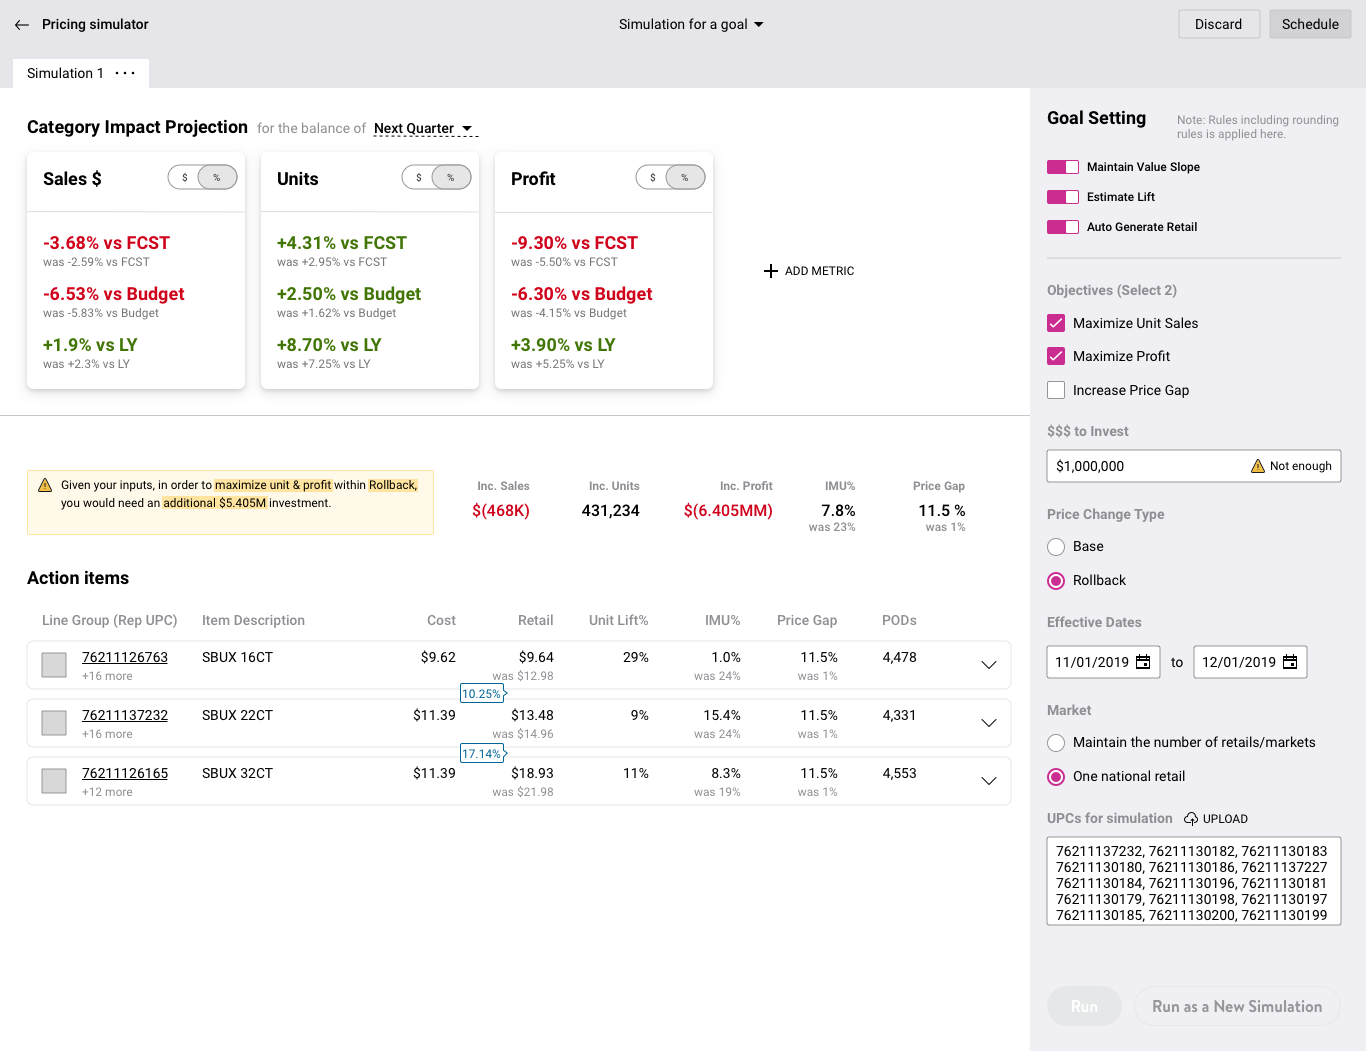The width and height of the screenshot is (1366, 1051).
Task: Check the Increase Price Gap checkbox
Action: [x=1056, y=390]
